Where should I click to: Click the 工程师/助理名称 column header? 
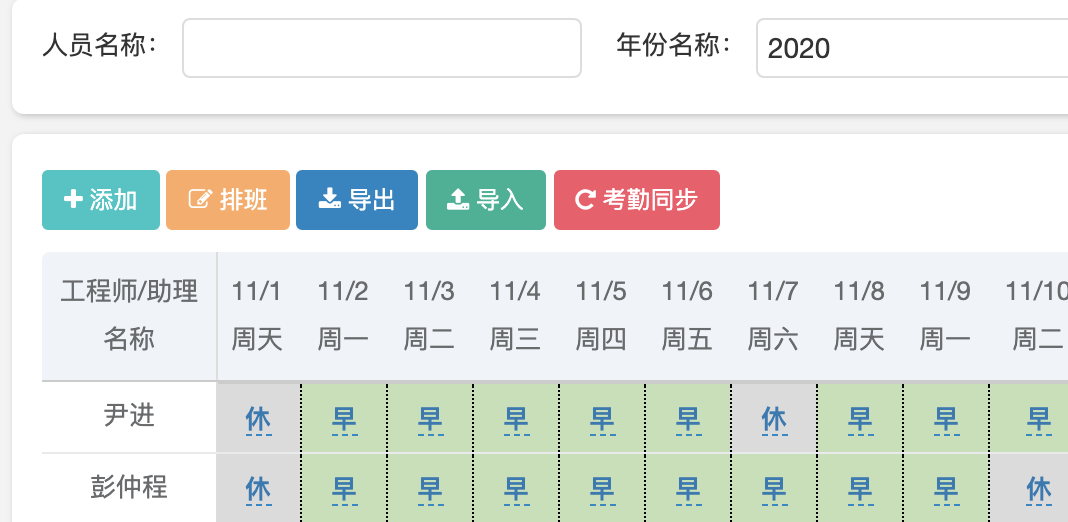pyautogui.click(x=129, y=315)
